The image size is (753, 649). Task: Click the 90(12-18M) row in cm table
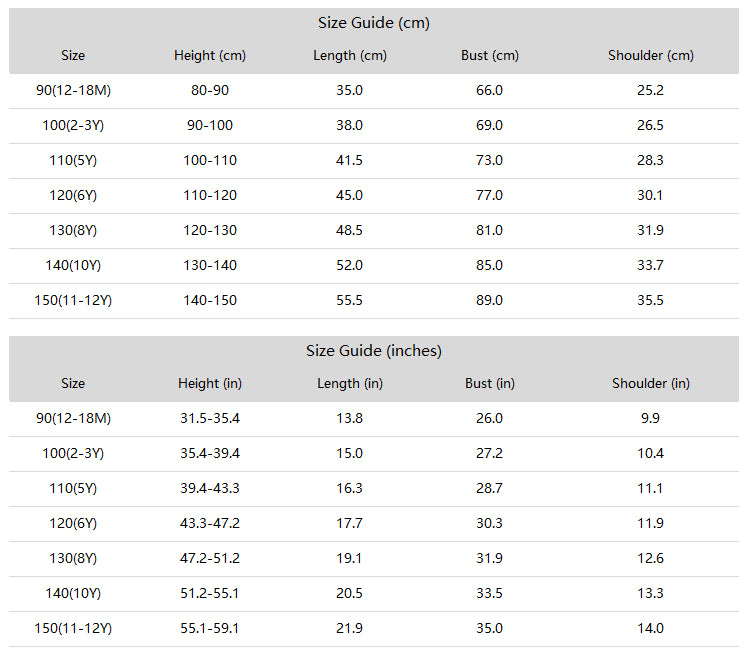[x=374, y=90]
